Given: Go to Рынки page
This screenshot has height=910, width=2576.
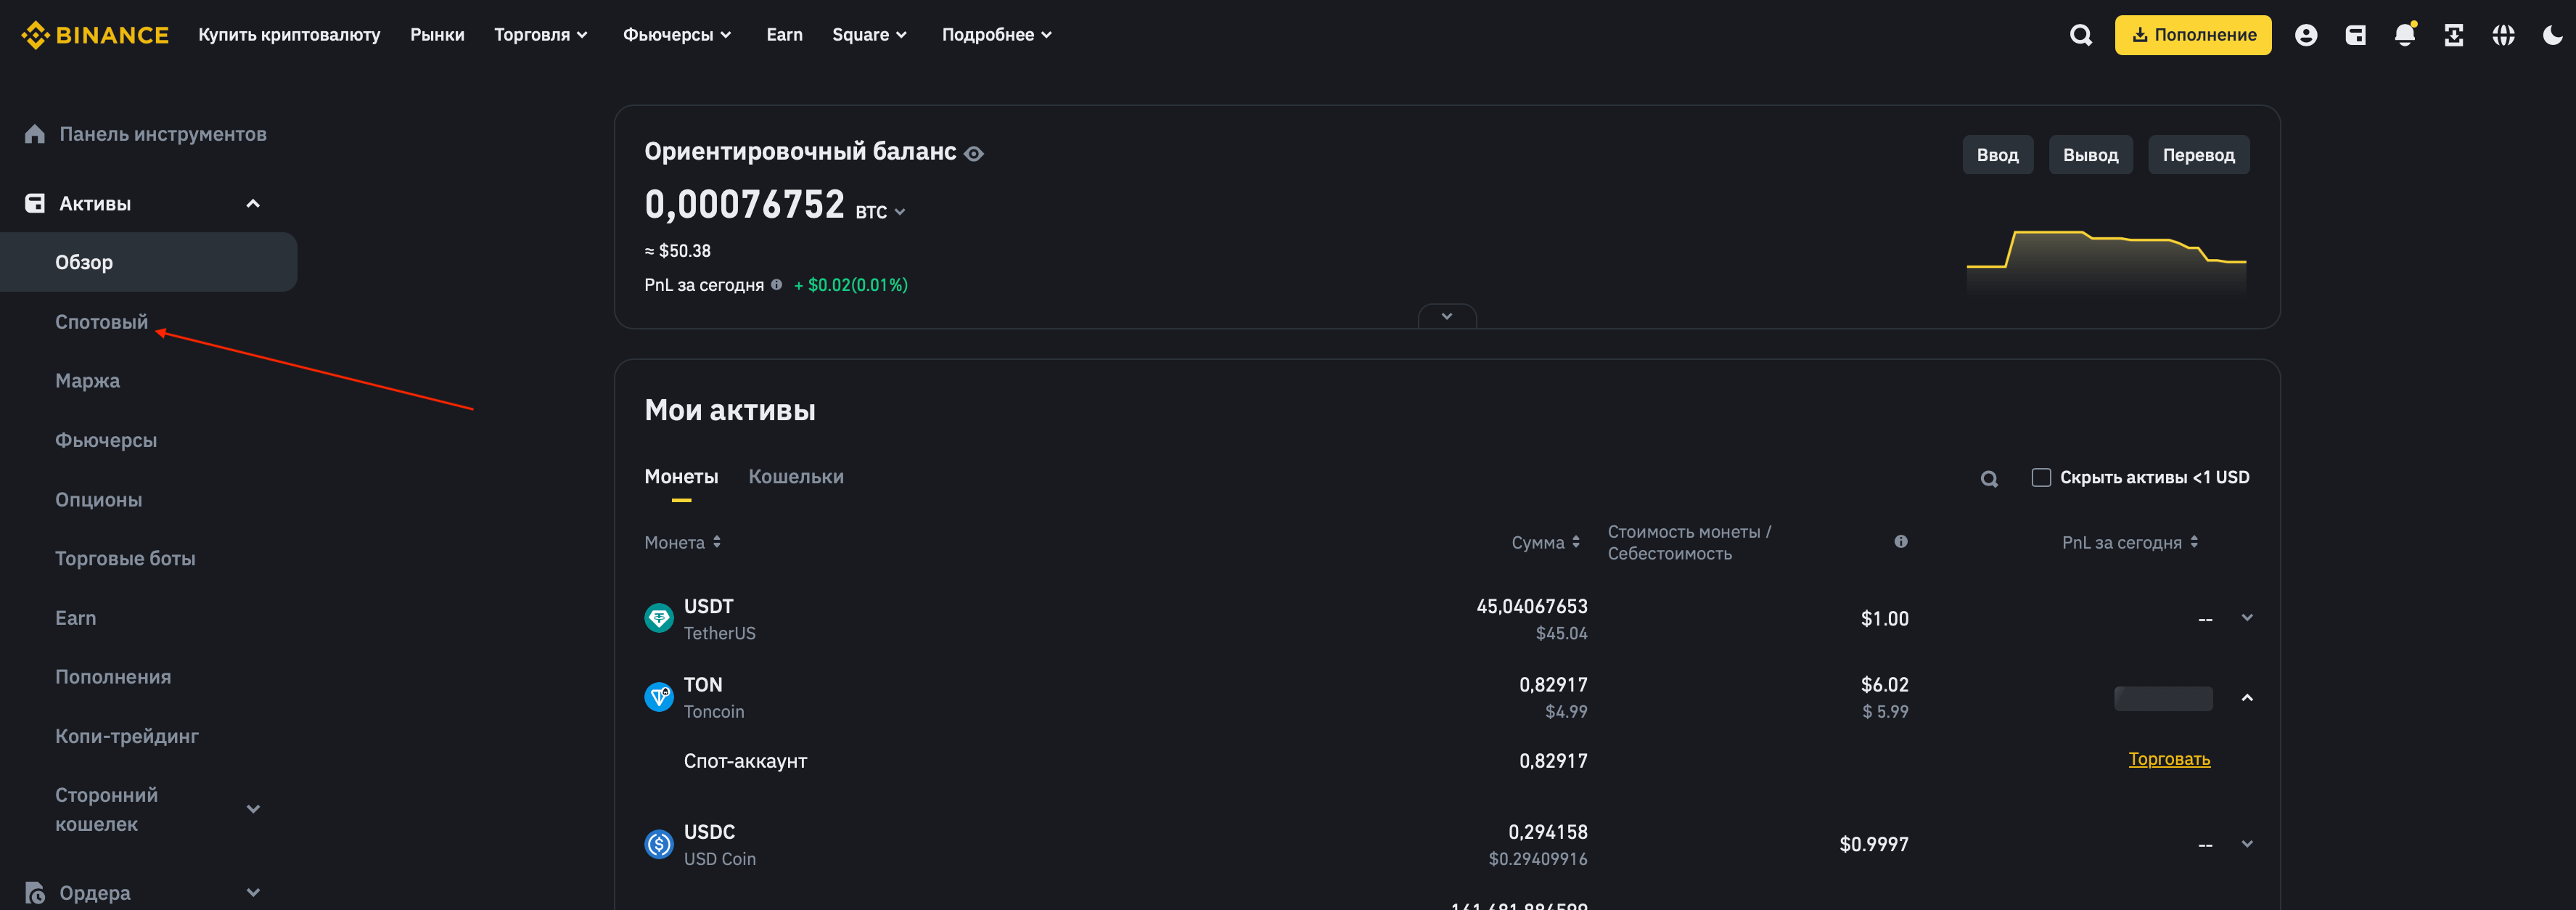Looking at the screenshot, I should [x=437, y=35].
